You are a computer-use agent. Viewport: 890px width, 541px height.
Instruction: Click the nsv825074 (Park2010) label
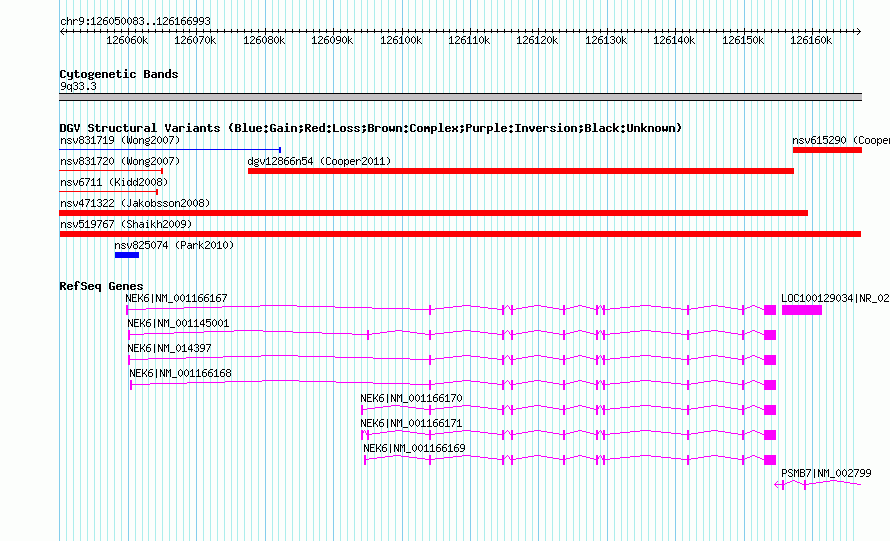174,245
